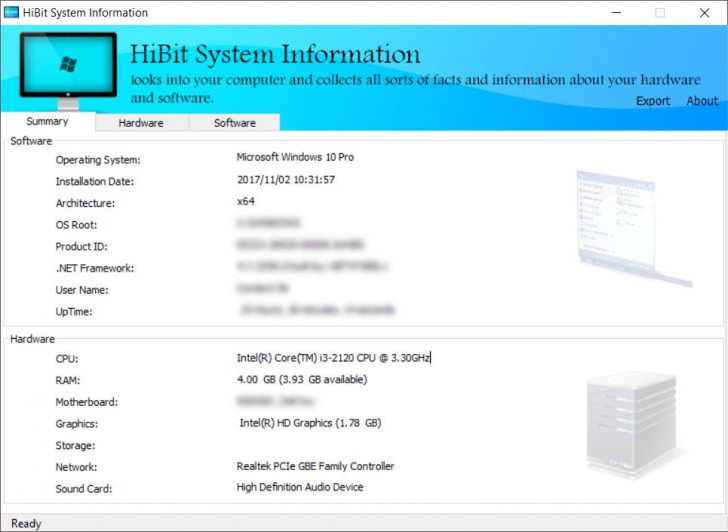Viewport: 728px width, 532px height.
Task: Click the 'Sound Card:' label
Action: click(x=84, y=489)
